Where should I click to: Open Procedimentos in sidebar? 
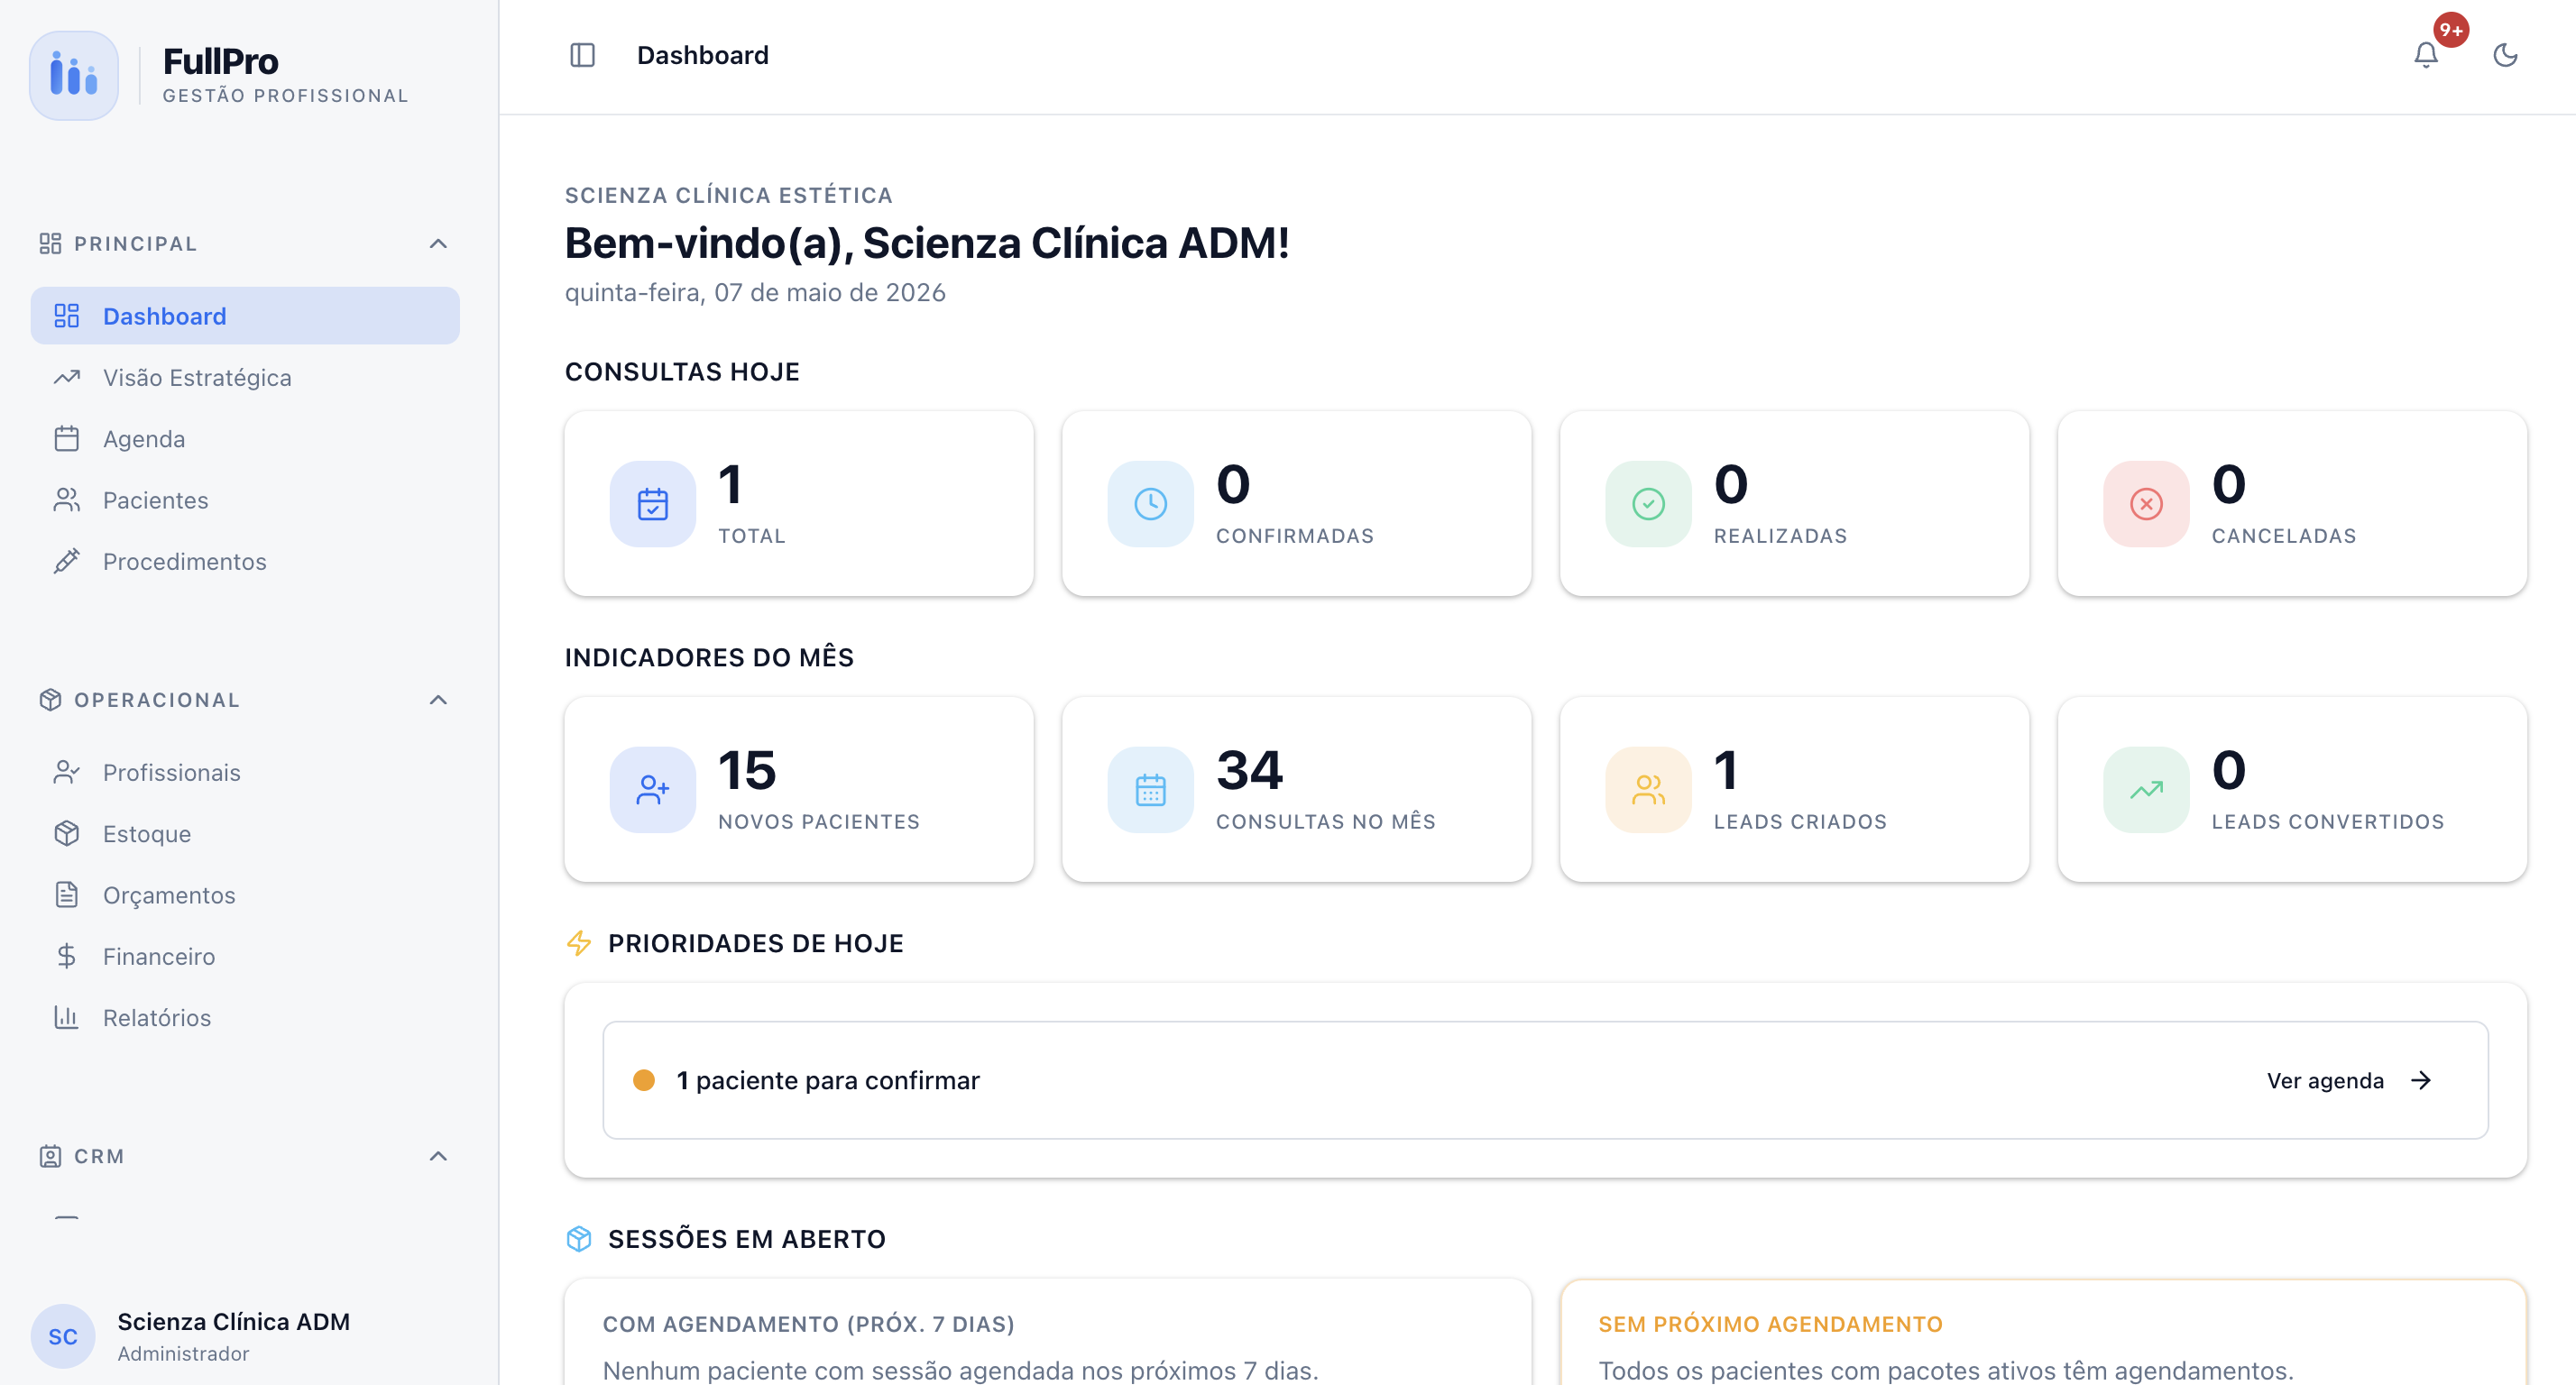[x=245, y=561]
